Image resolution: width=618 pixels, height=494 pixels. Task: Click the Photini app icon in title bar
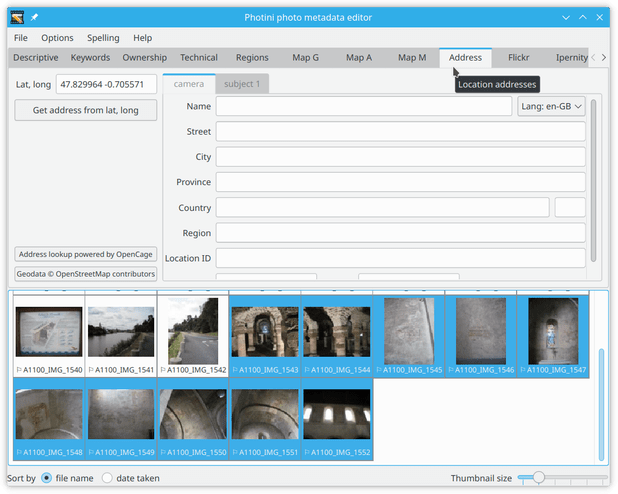[17, 17]
